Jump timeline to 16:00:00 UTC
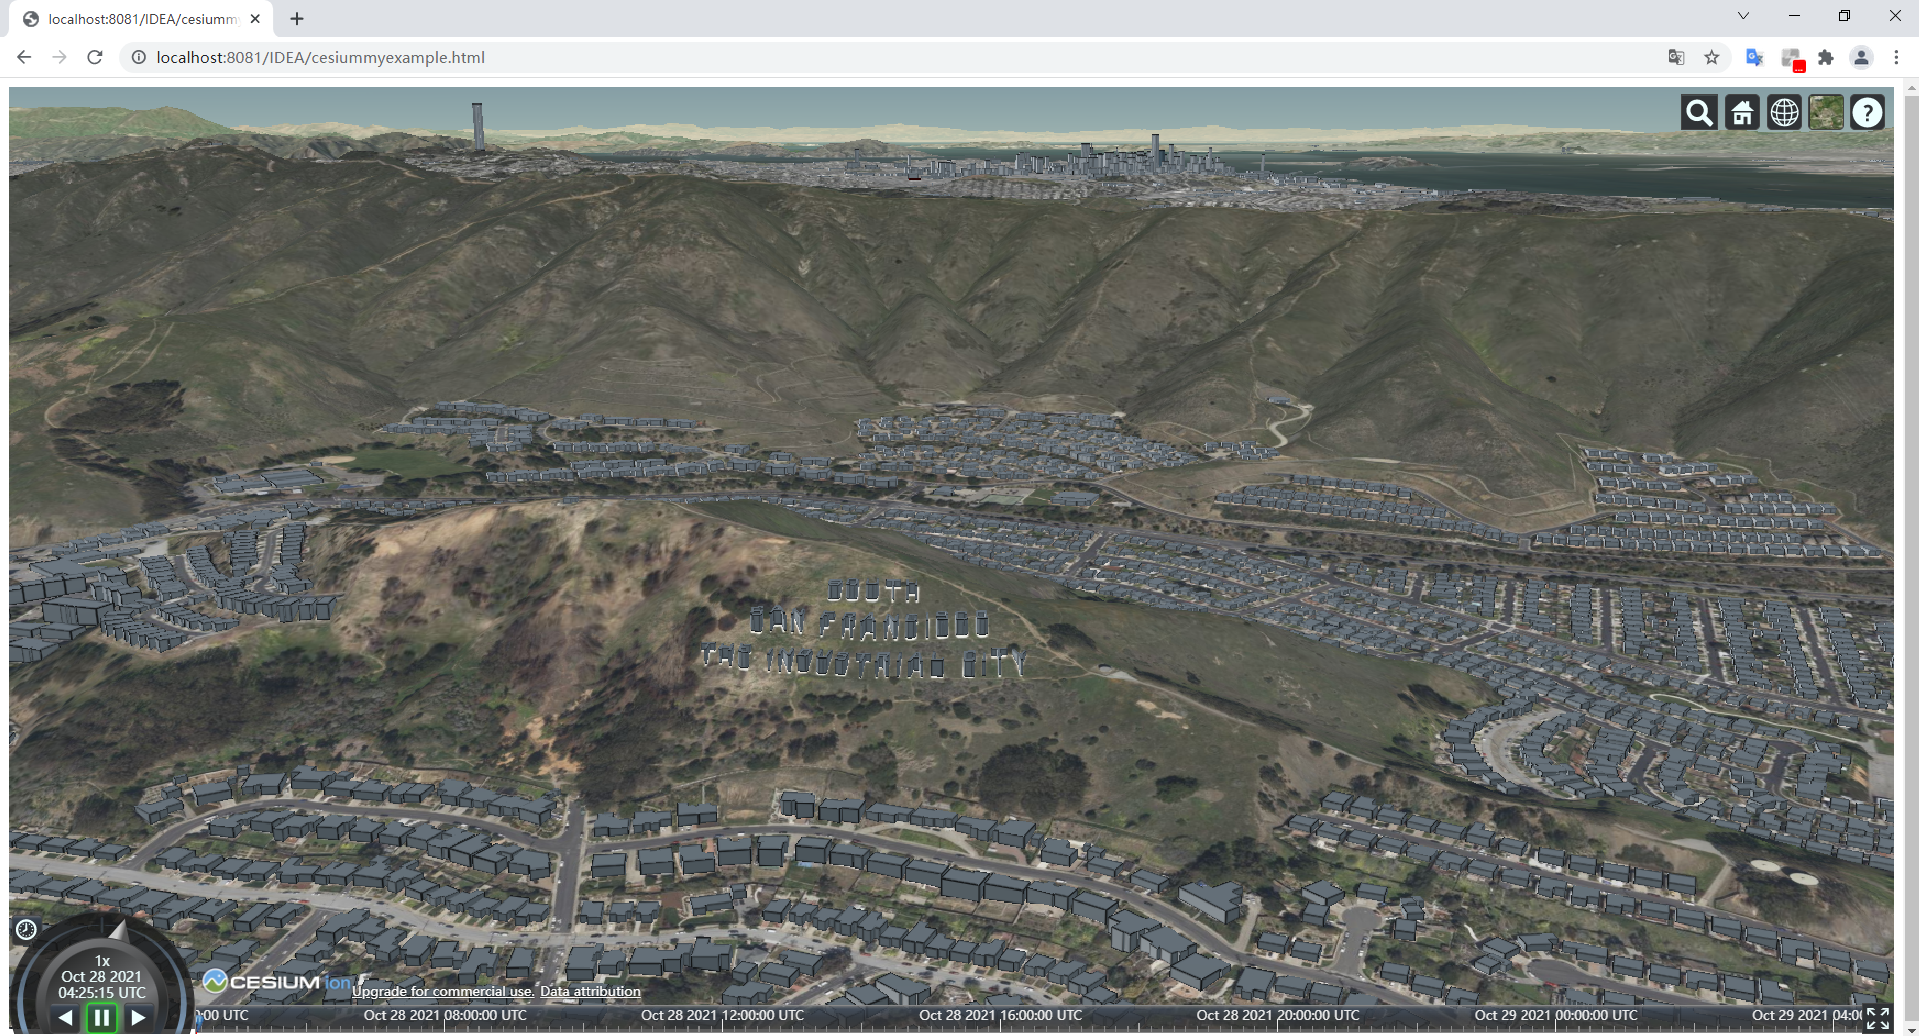This screenshot has width=1919, height=1036. [x=1000, y=1015]
